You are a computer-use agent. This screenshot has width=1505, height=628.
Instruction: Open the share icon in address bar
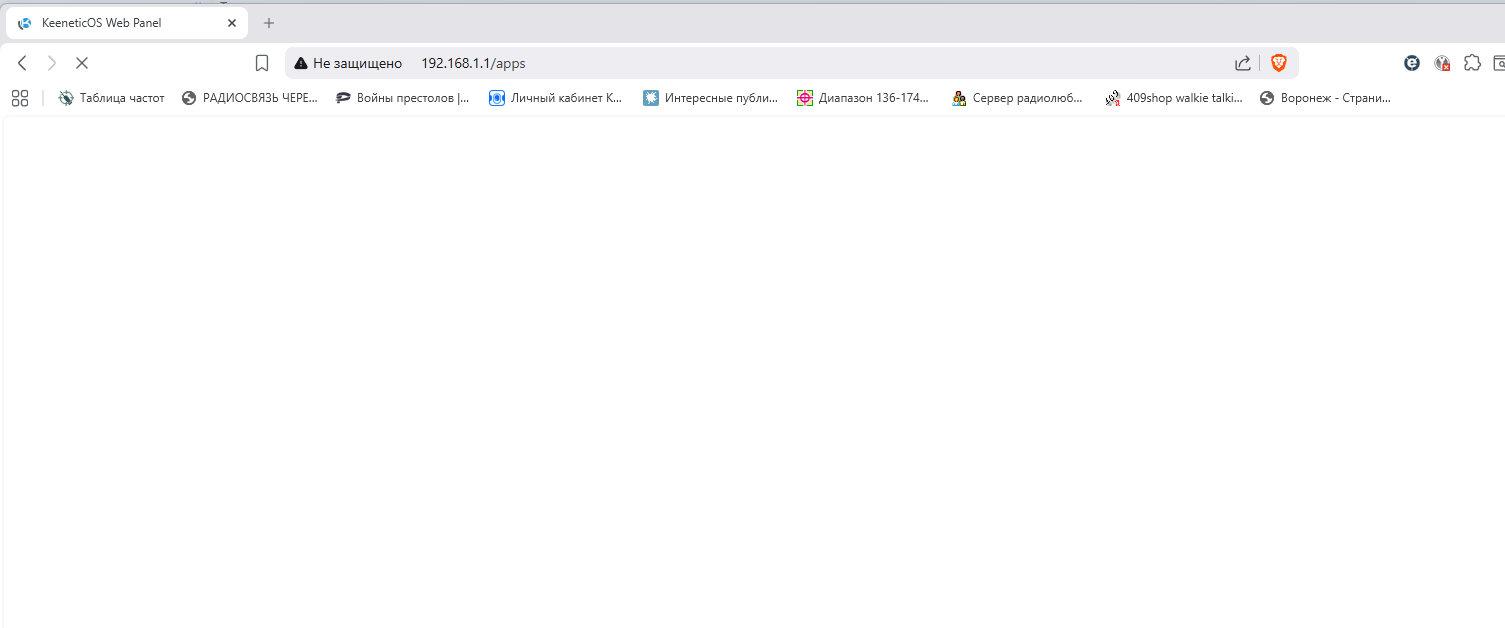click(x=1242, y=63)
